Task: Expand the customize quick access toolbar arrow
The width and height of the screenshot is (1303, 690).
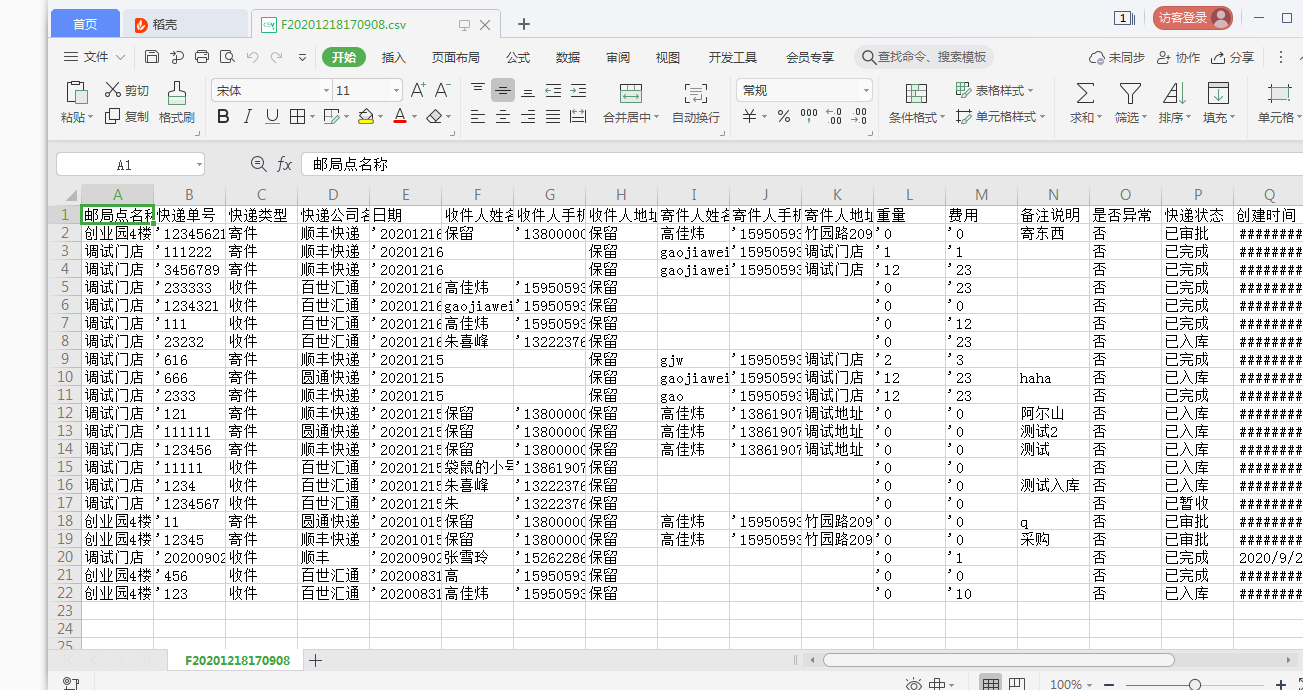Action: tap(302, 57)
